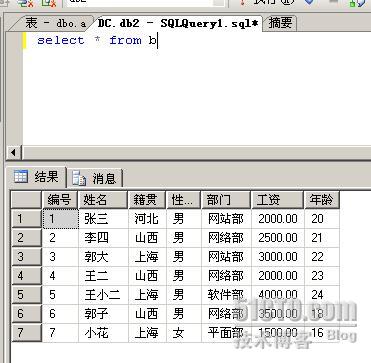Select result row 4 via its row header

point(26,276)
